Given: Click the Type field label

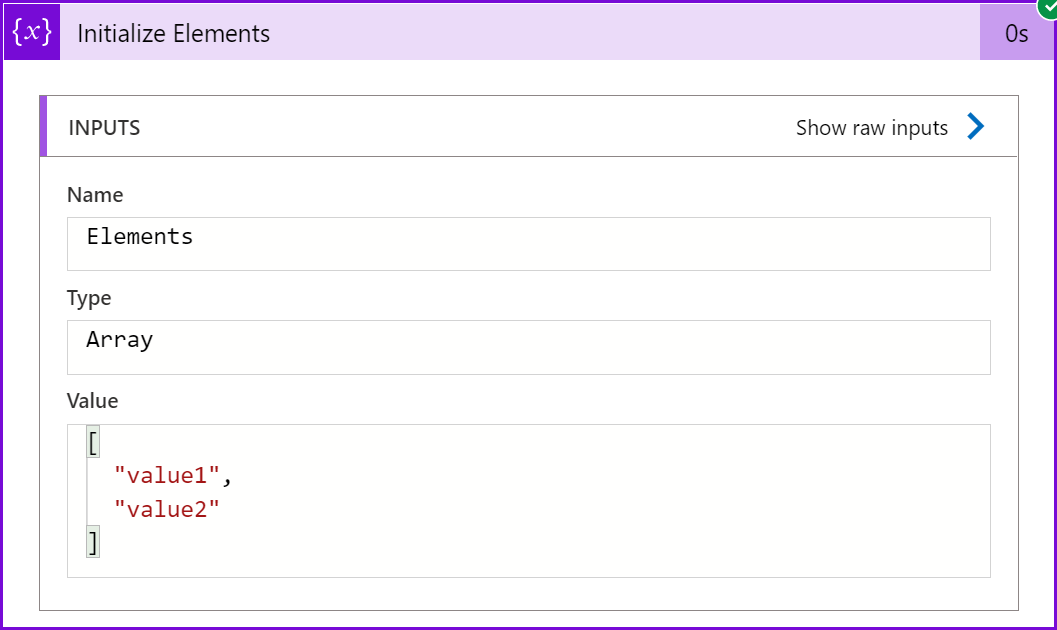Looking at the screenshot, I should [89, 298].
